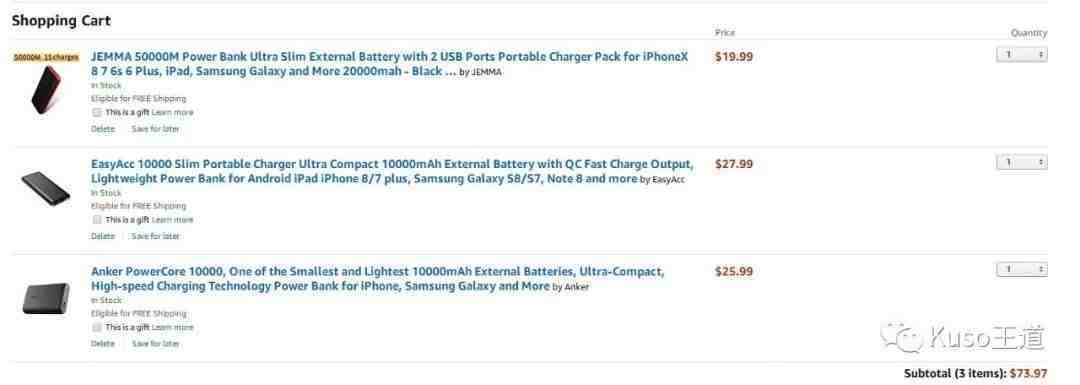
Task: Open quantity dropdown for JEMMA power bank
Action: tap(1021, 54)
